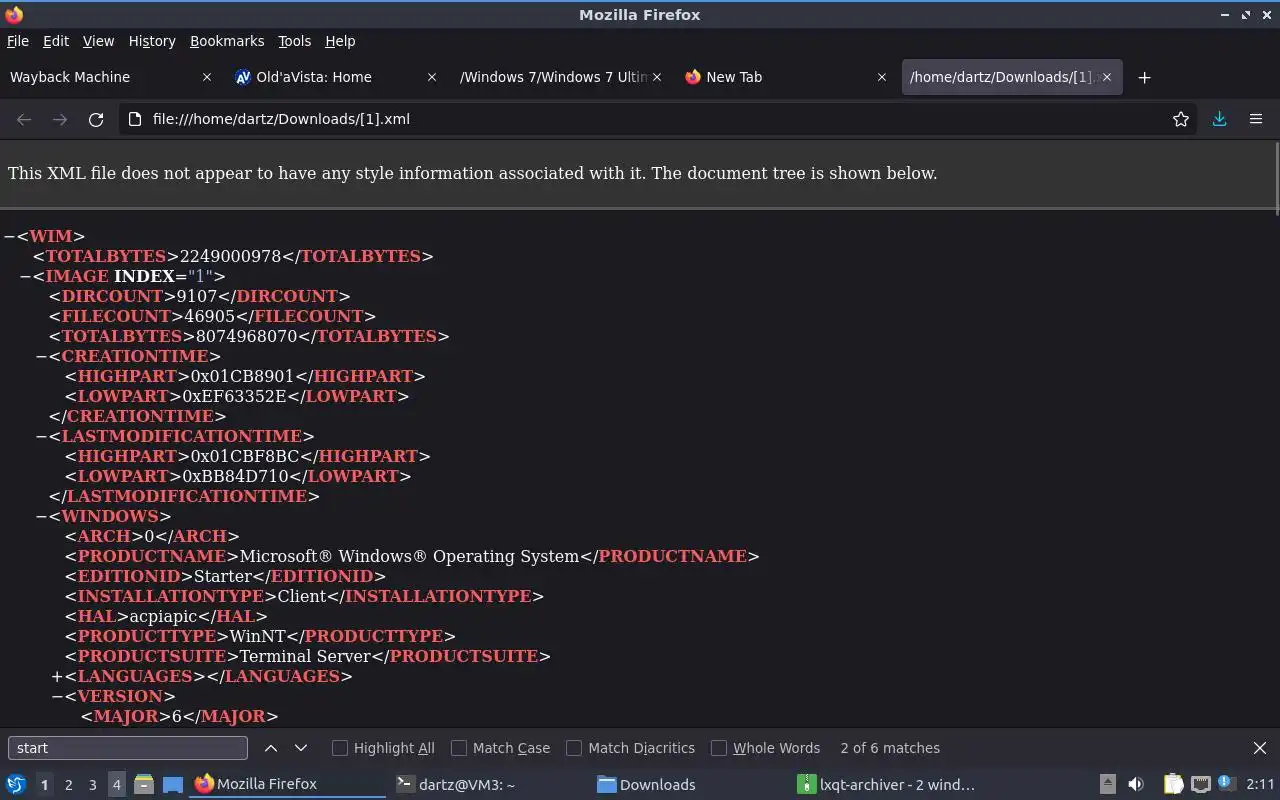The width and height of the screenshot is (1280, 800).
Task: Click the page icon in address bar
Action: pos(135,119)
